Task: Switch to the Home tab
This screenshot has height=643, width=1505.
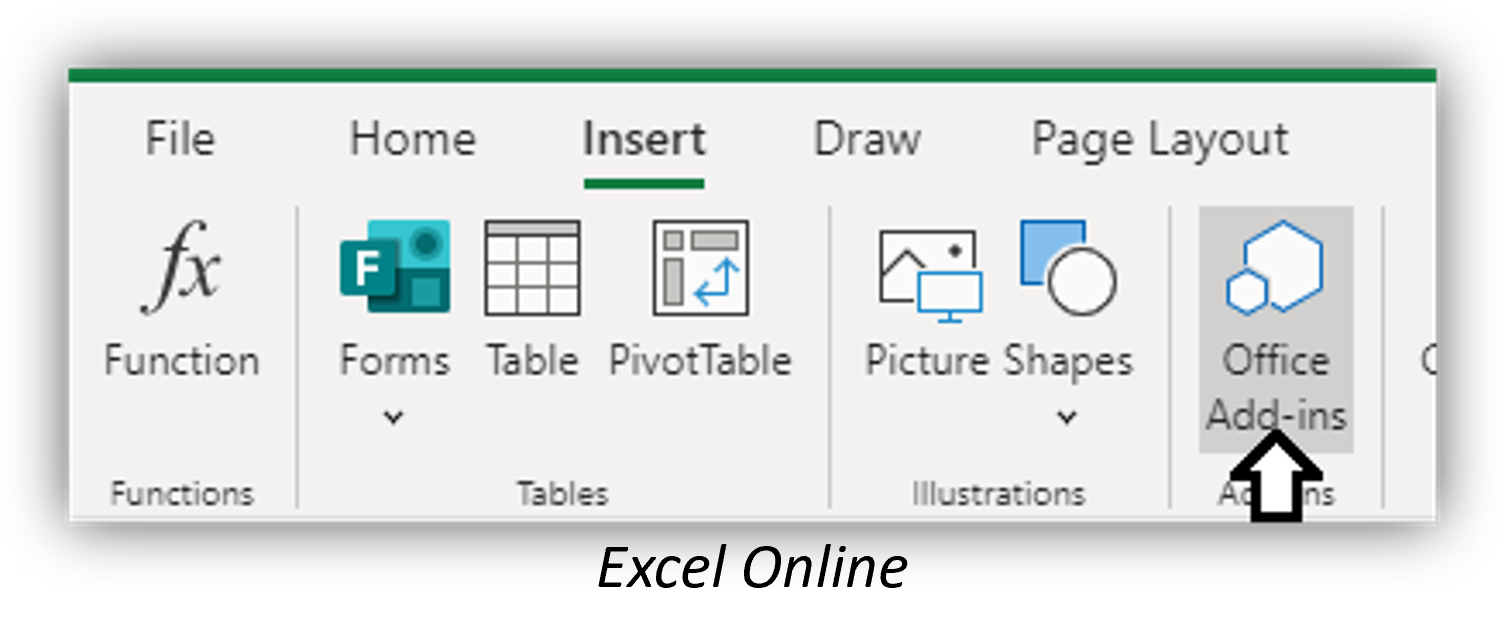Action: (x=412, y=138)
